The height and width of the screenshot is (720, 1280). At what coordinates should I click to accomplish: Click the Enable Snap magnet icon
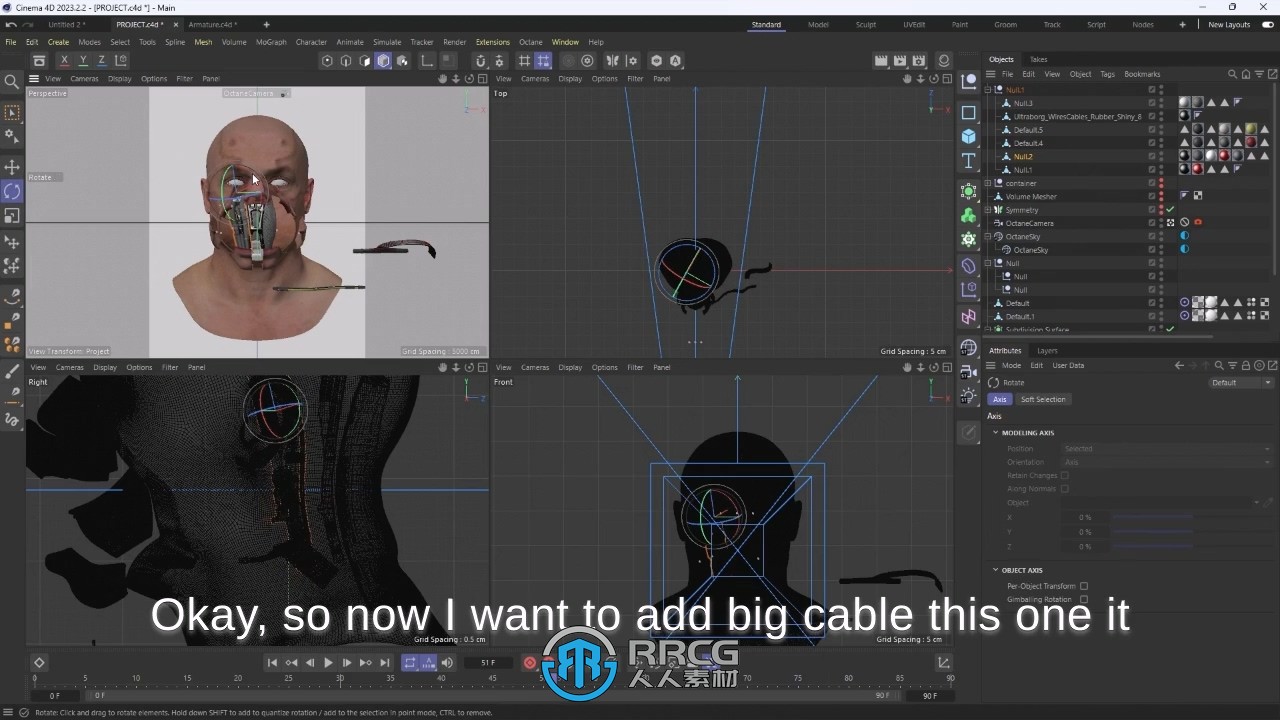(481, 61)
